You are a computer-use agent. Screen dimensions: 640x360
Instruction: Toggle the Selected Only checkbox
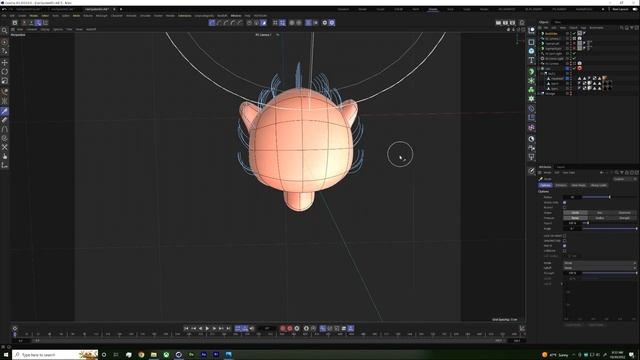(564, 241)
